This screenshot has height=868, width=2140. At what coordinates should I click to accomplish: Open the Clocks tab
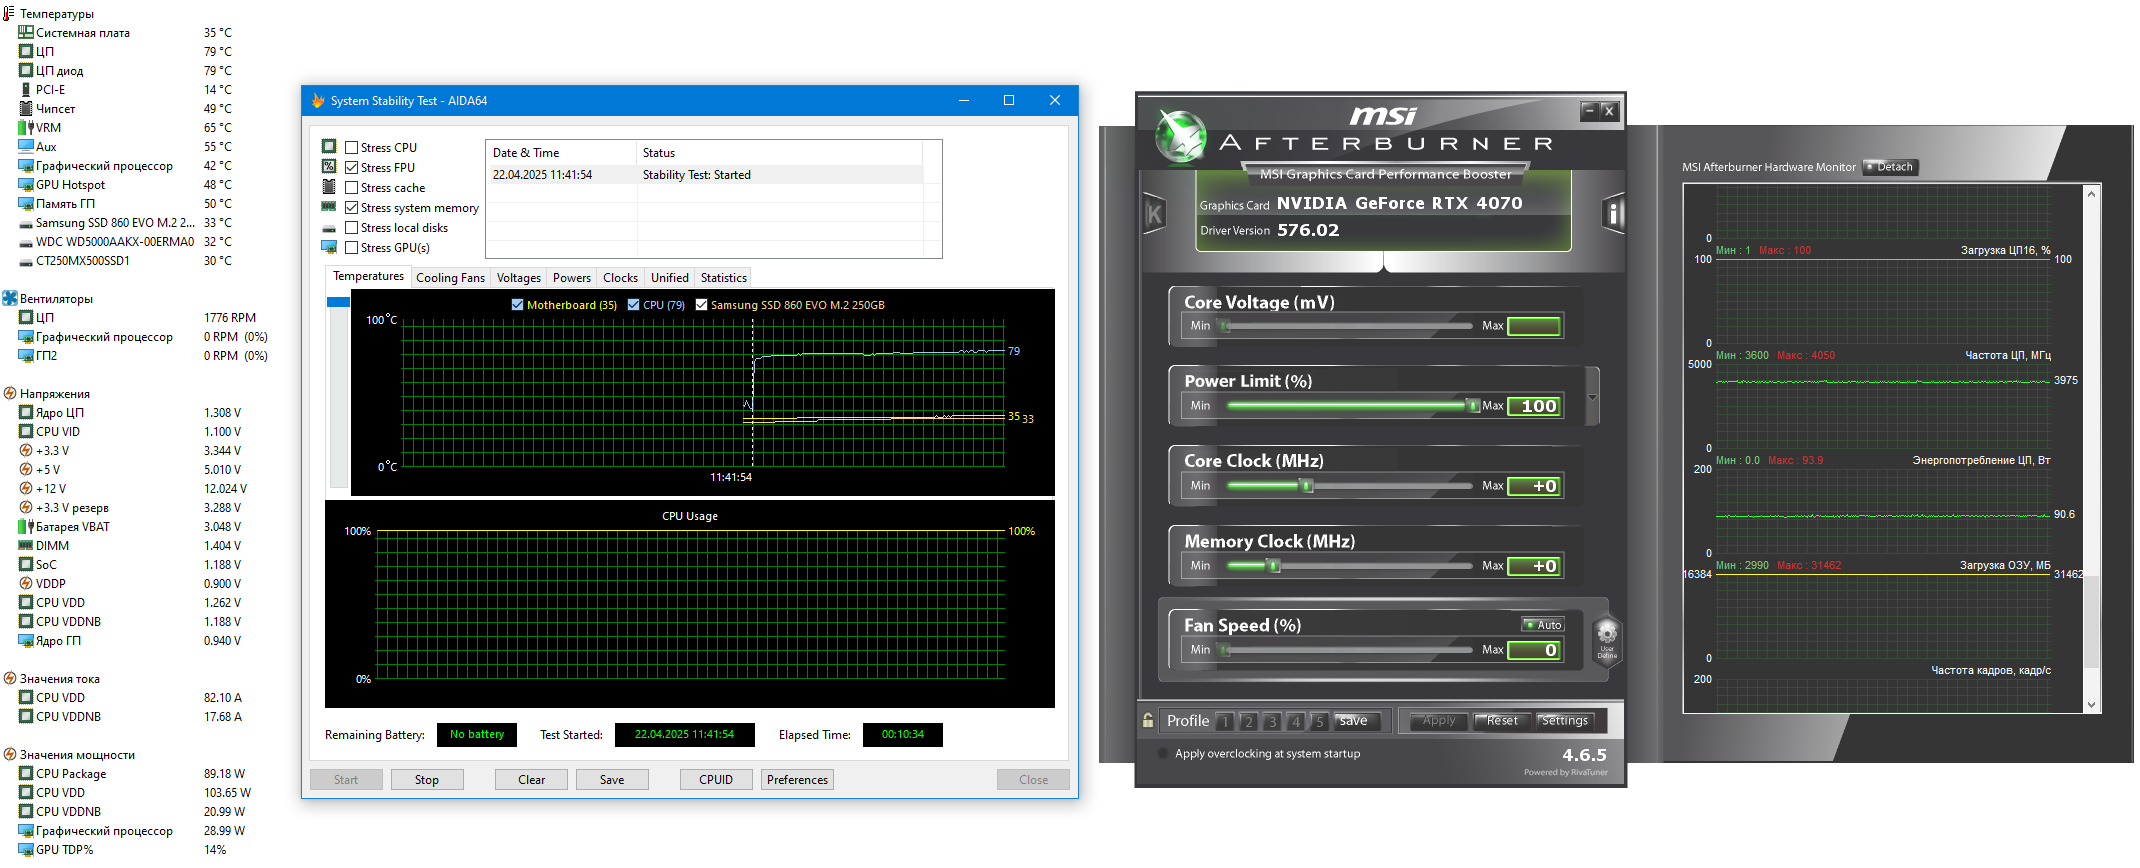[620, 278]
